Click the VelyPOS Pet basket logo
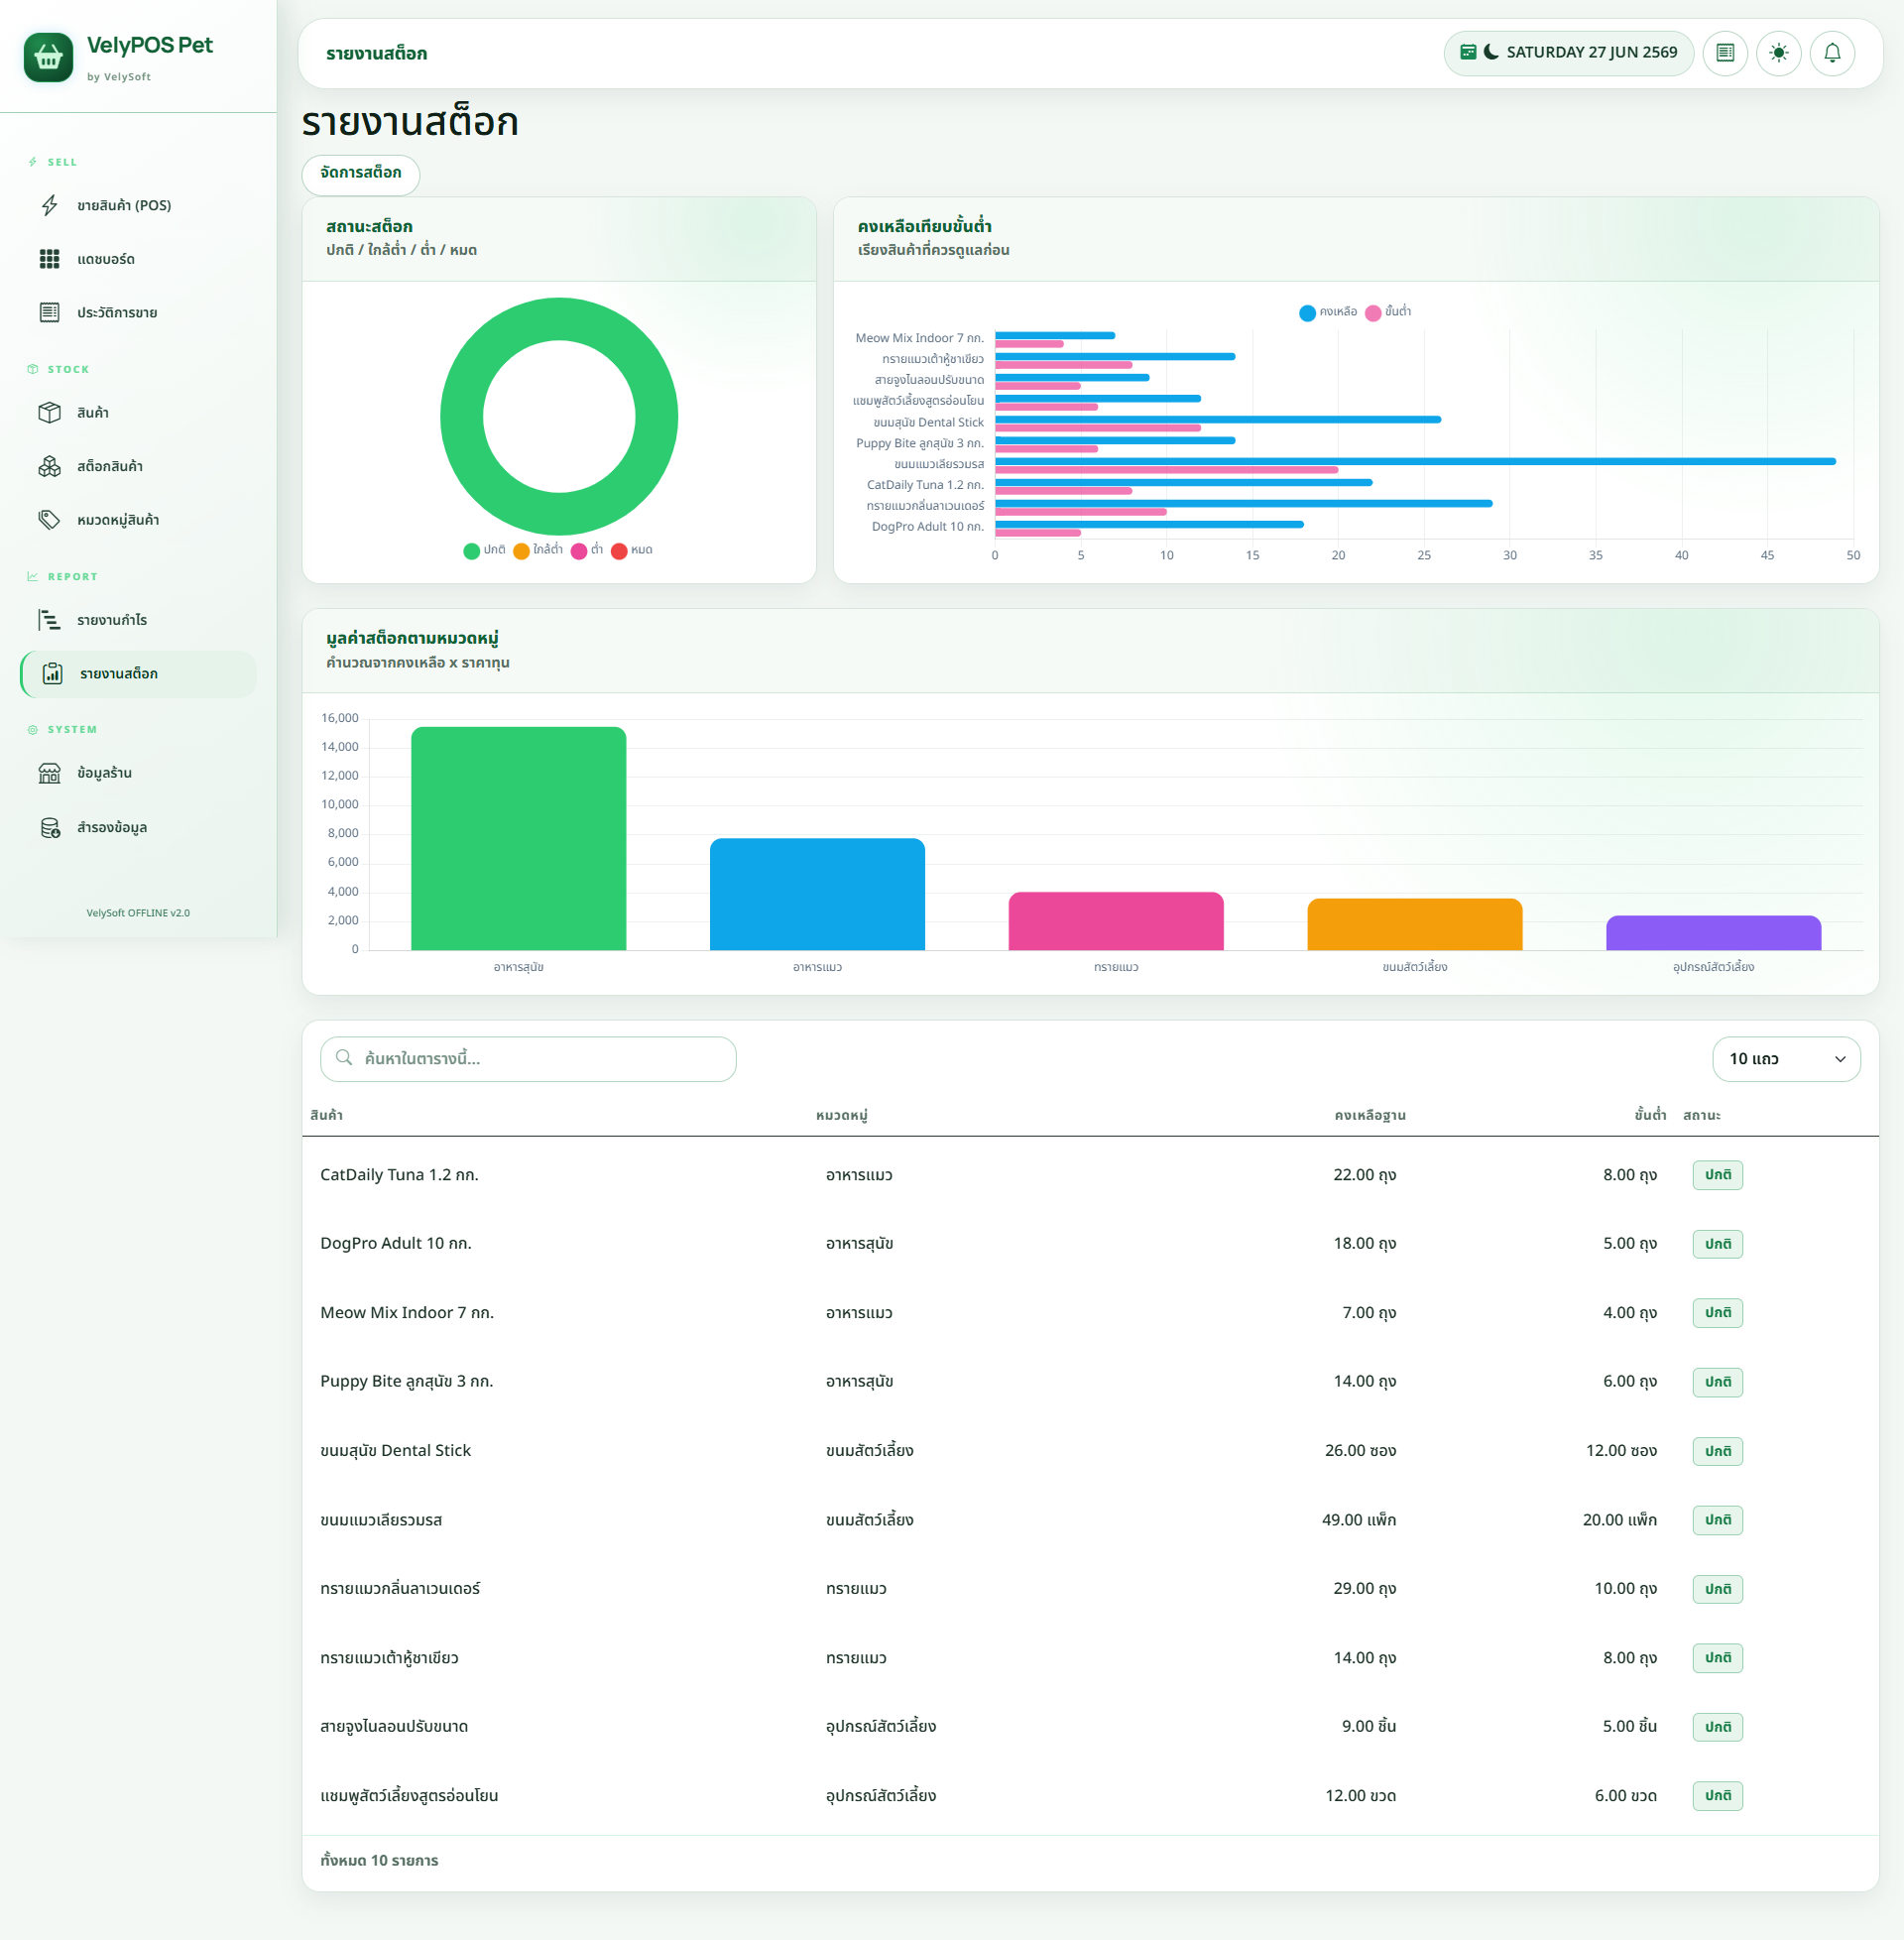The image size is (1904, 1940). point(48,58)
